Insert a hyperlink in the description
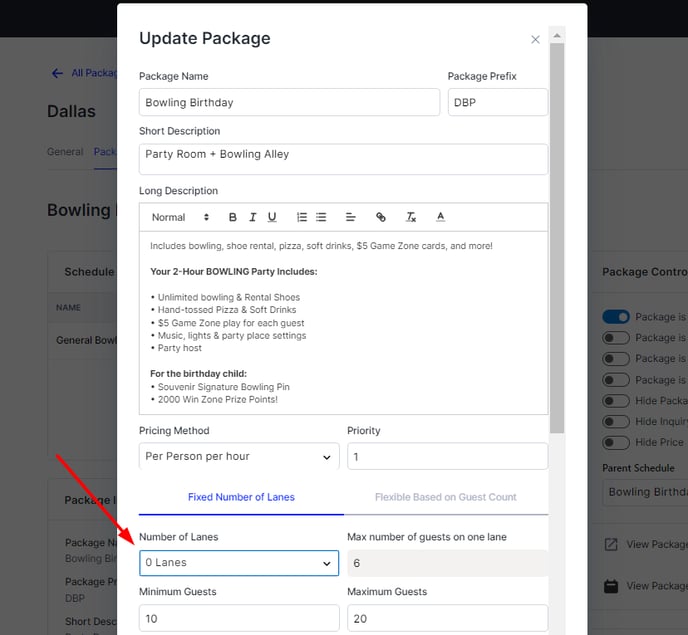The height and width of the screenshot is (635, 688). pos(381,217)
